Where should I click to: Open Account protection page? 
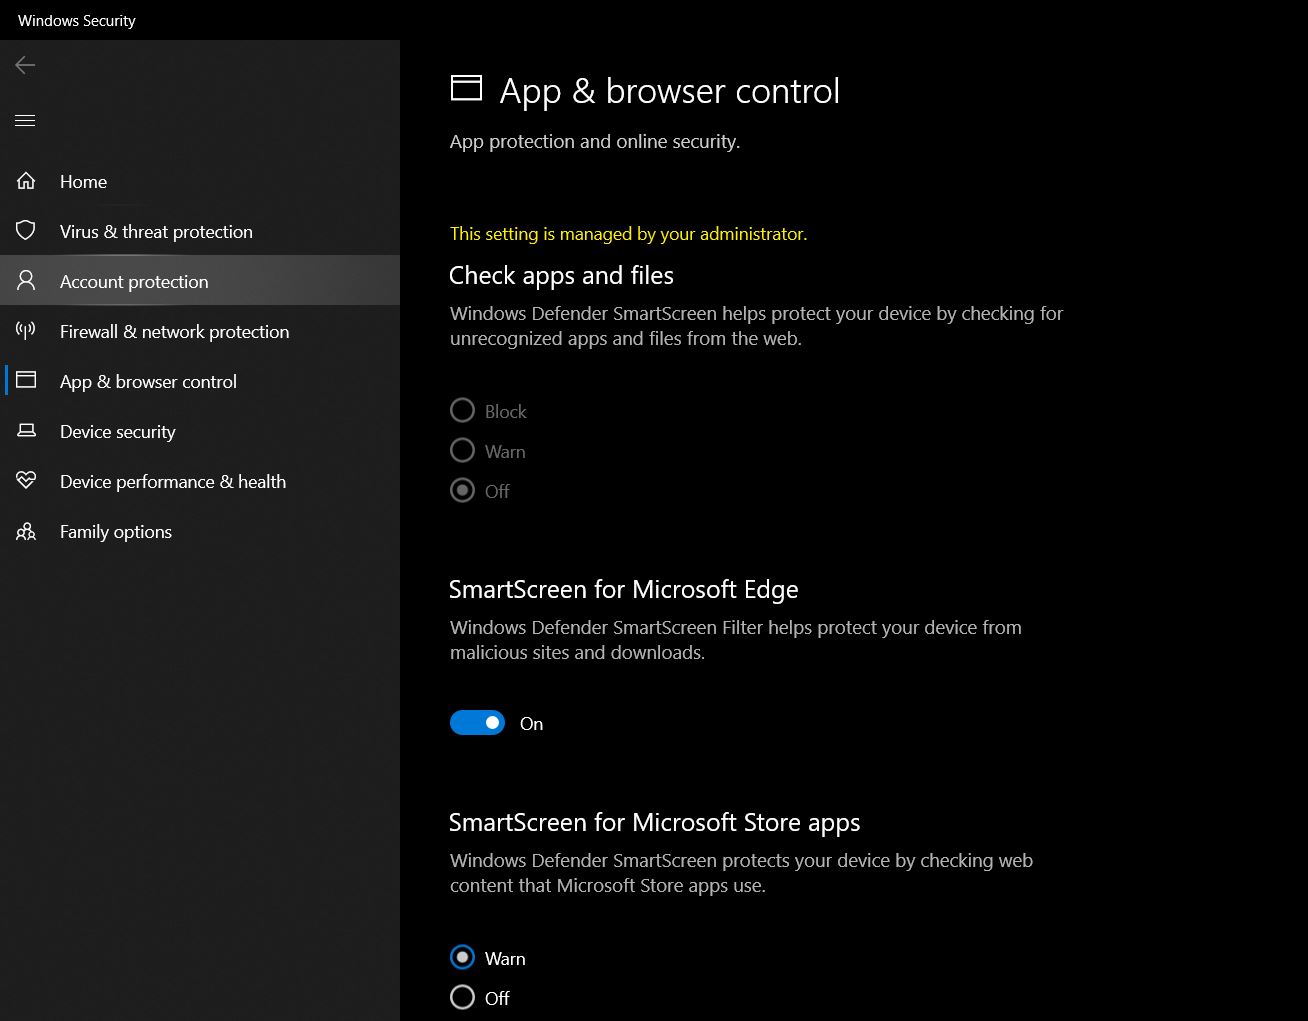point(200,281)
